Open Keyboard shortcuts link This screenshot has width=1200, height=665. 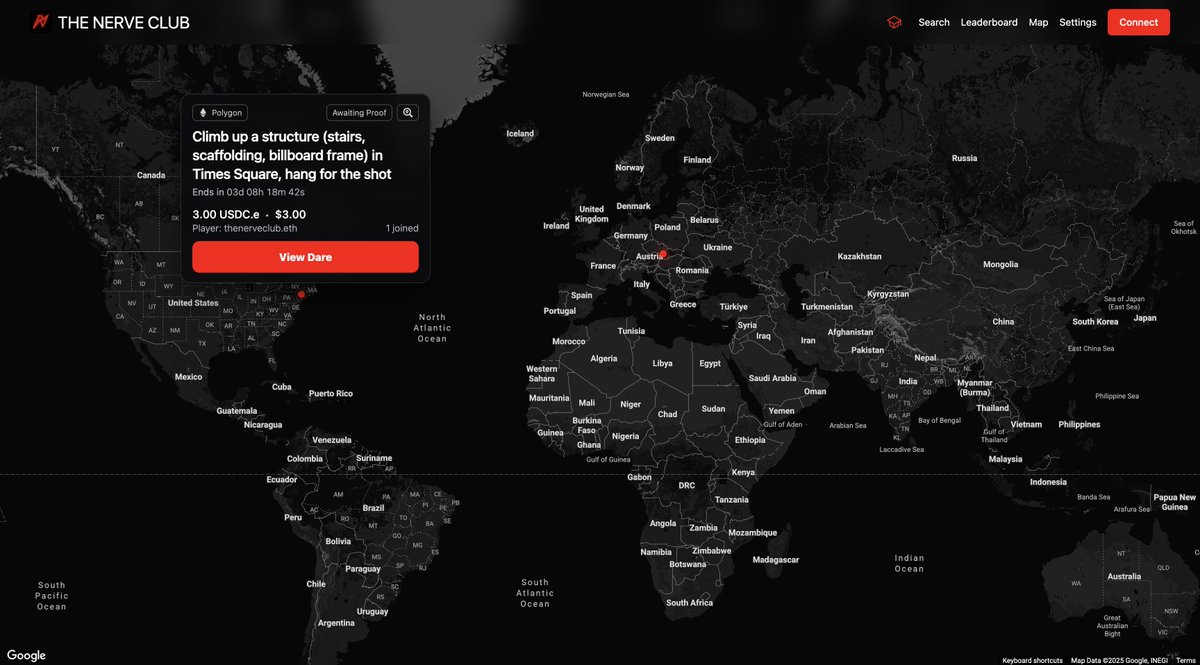click(x=1032, y=660)
